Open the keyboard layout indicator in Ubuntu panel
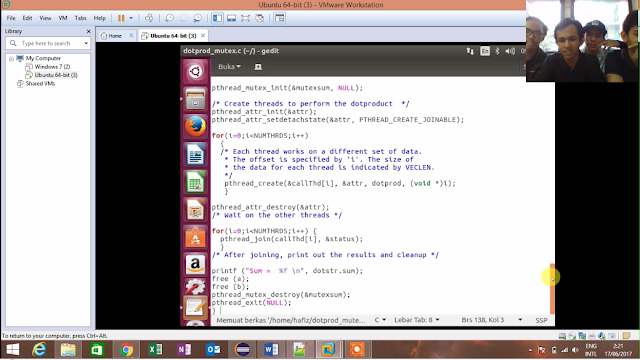This screenshot has height=360, width=640. pos(485,51)
